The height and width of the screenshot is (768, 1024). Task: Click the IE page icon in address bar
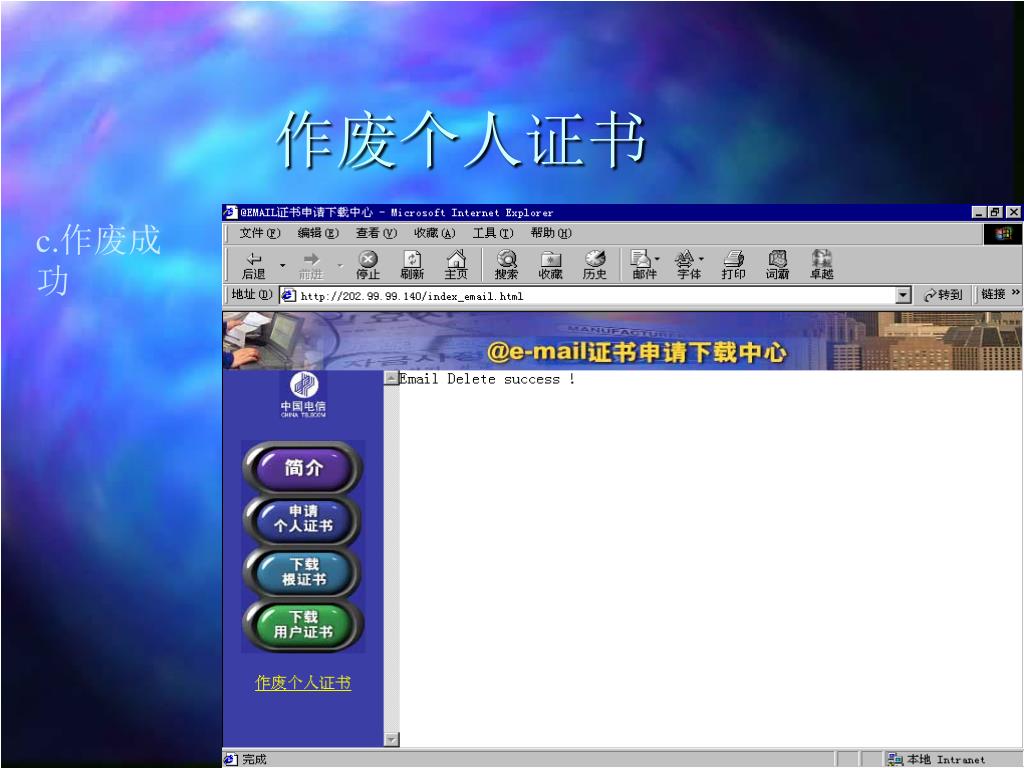coord(288,296)
